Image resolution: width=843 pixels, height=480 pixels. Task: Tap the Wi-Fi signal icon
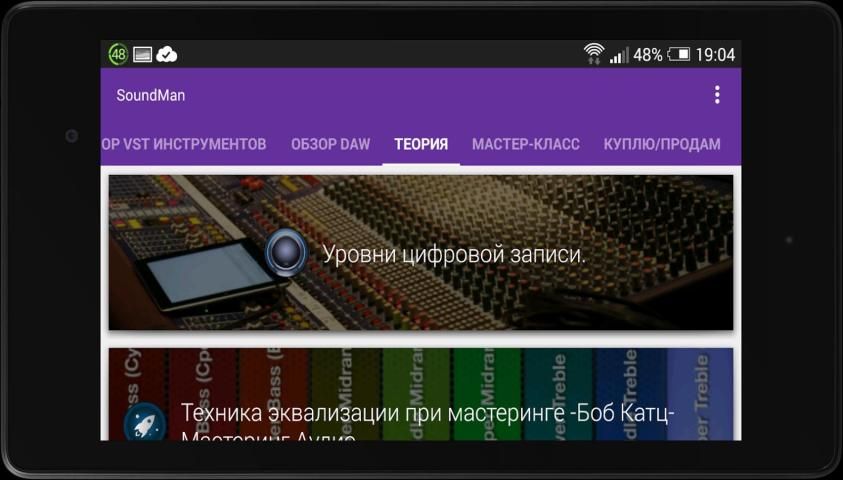click(594, 54)
